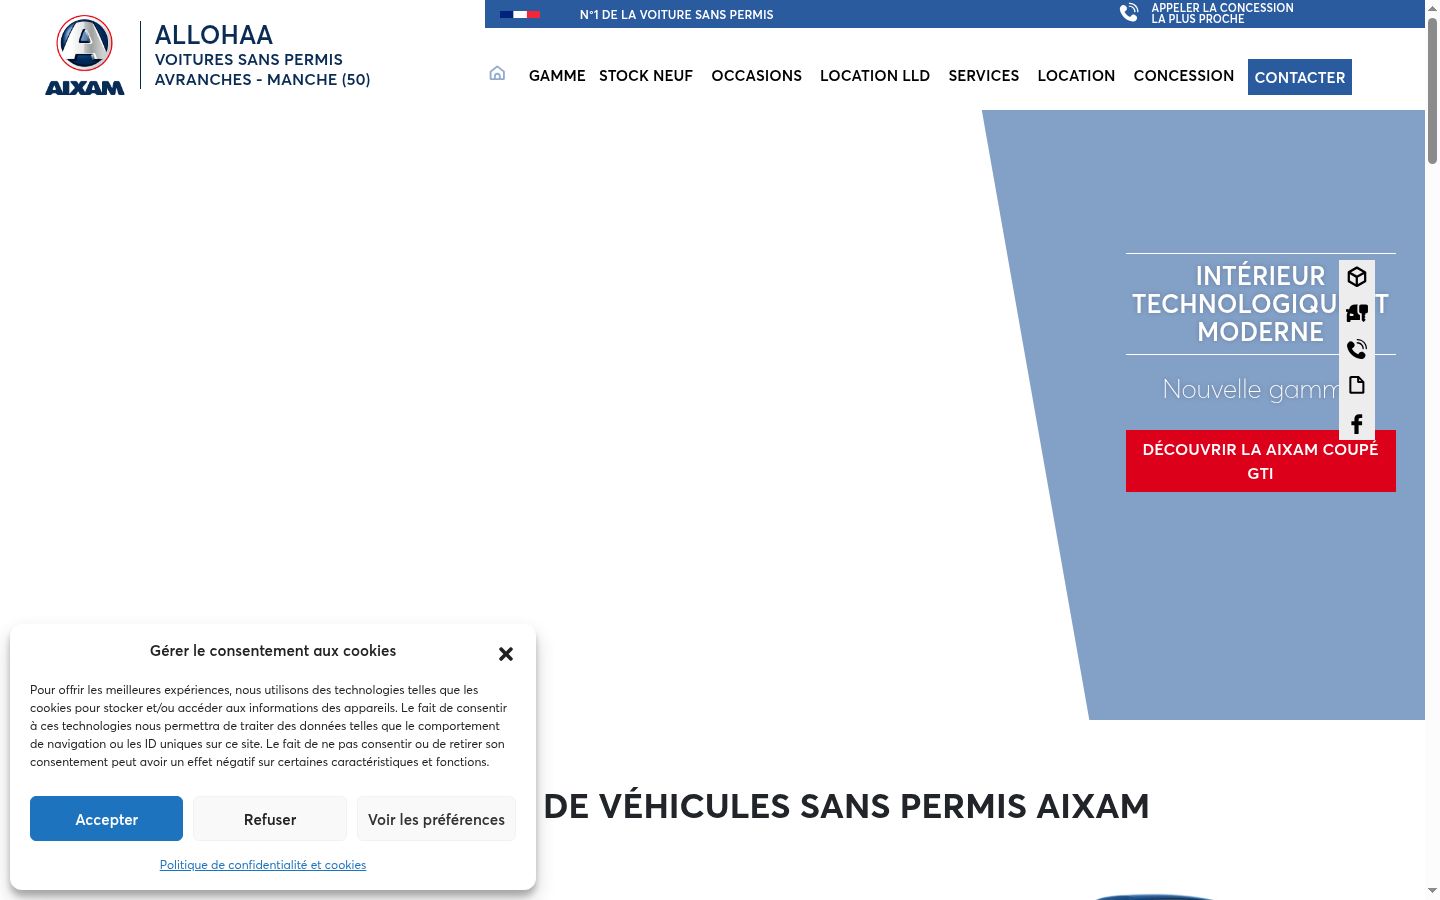This screenshot has height=900, width=1440.
Task: Click 'N°1 DE LA VOITURE SANS PERMIS' text
Action: [x=677, y=15]
